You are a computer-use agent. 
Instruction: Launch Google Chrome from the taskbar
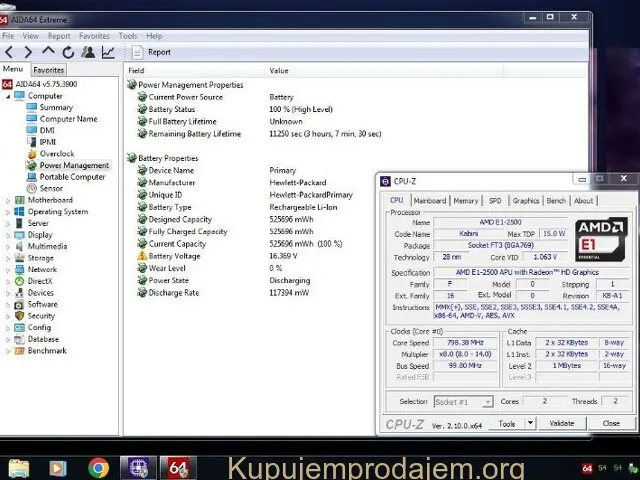click(98, 467)
